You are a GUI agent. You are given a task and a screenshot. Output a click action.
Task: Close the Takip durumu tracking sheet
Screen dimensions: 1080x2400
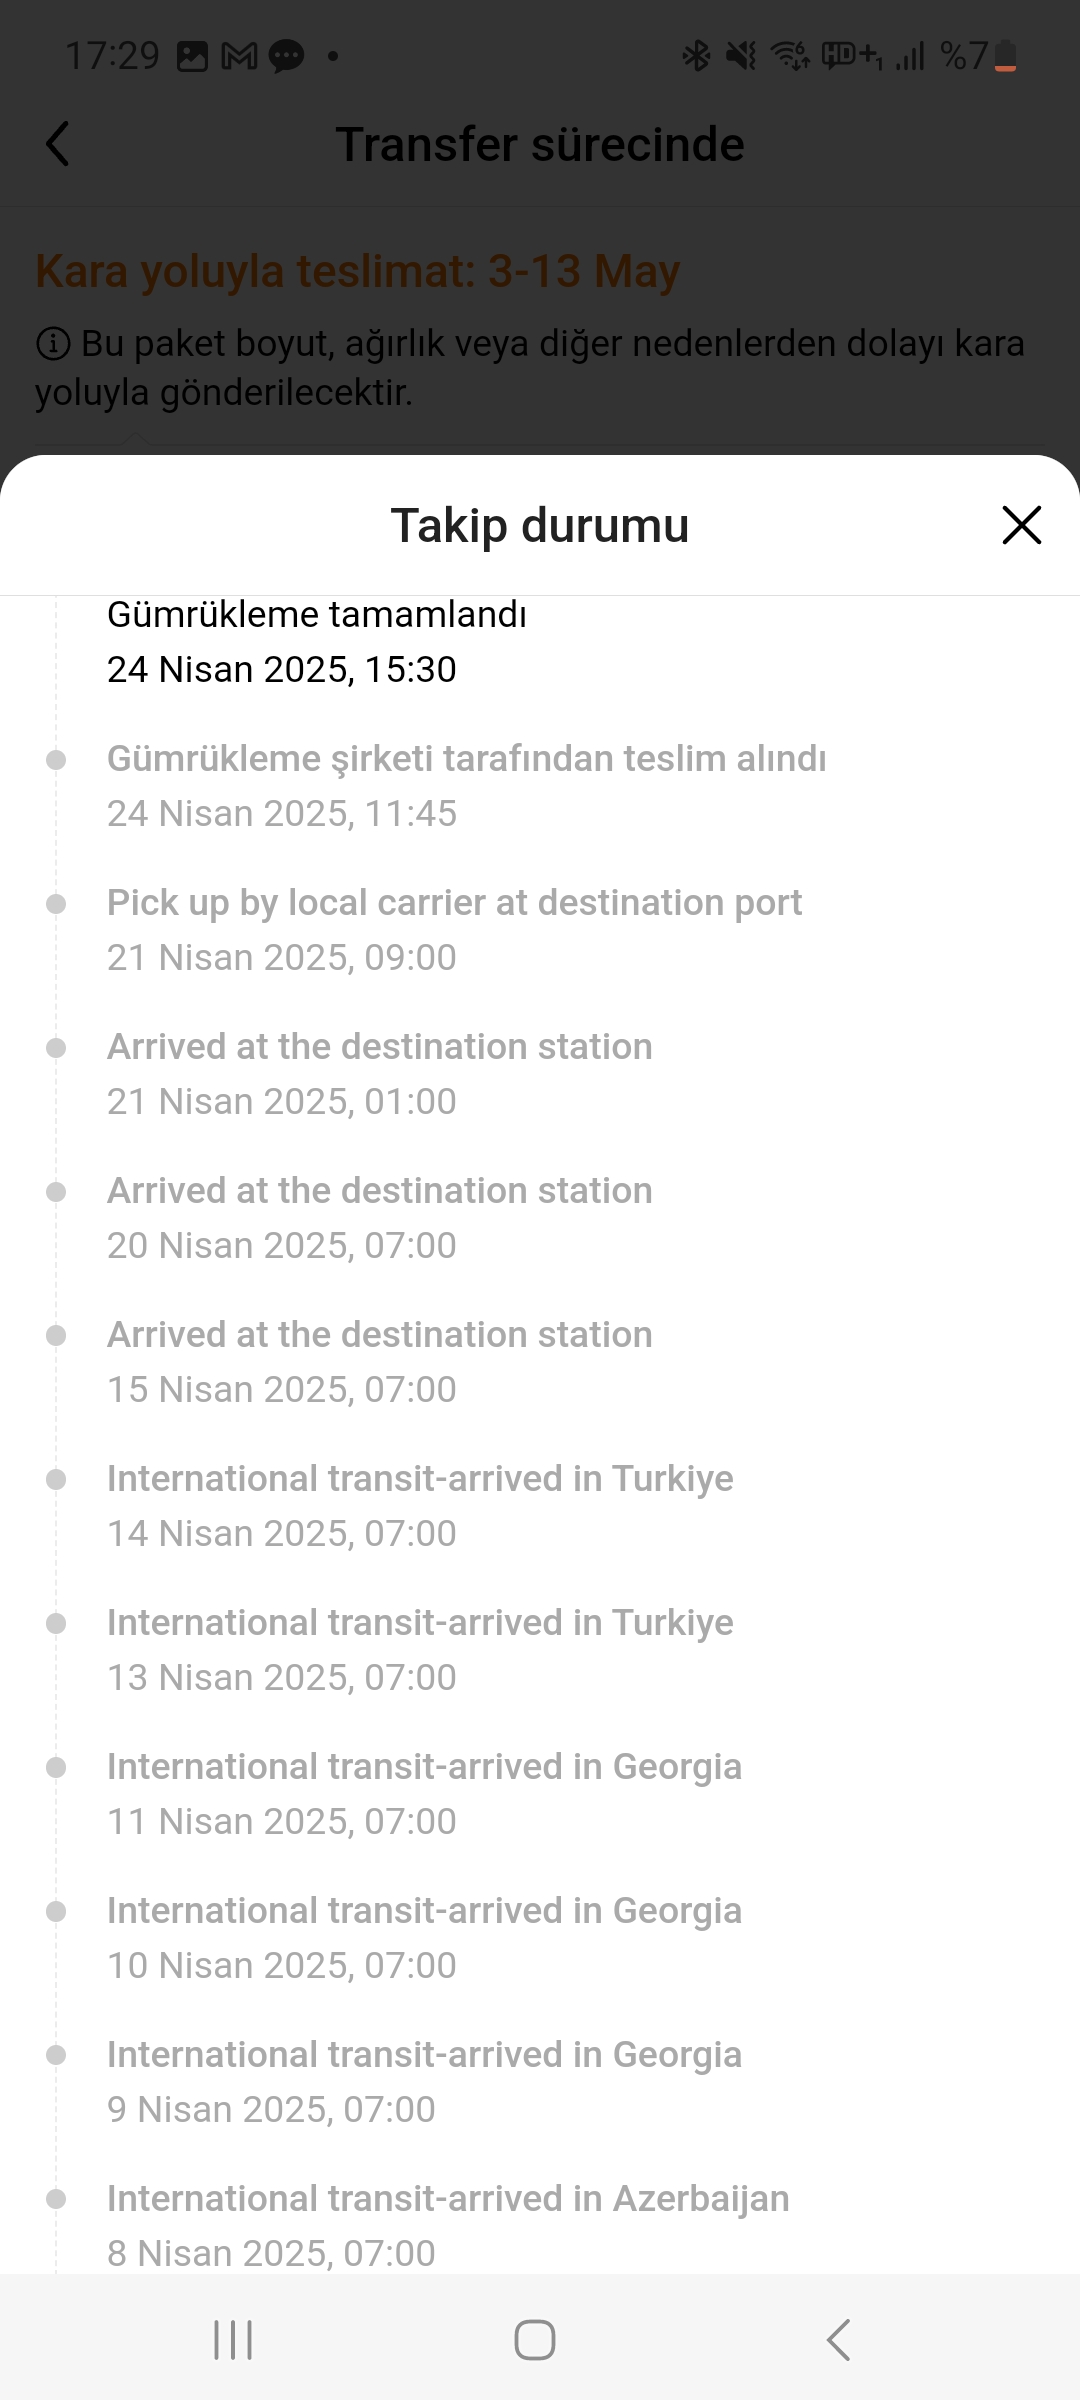[x=1021, y=525]
